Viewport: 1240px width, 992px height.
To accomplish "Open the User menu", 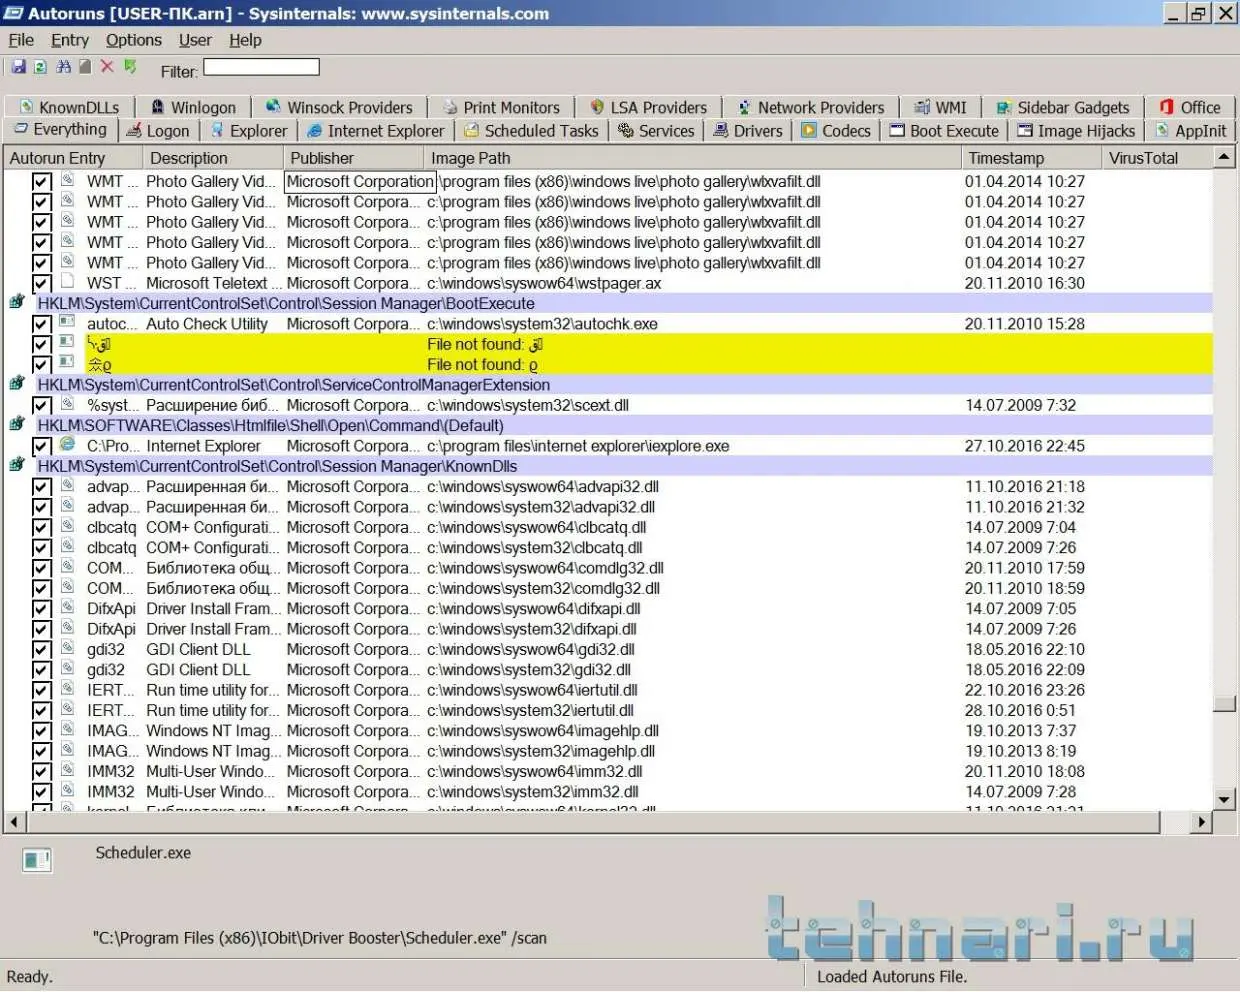I will [195, 40].
